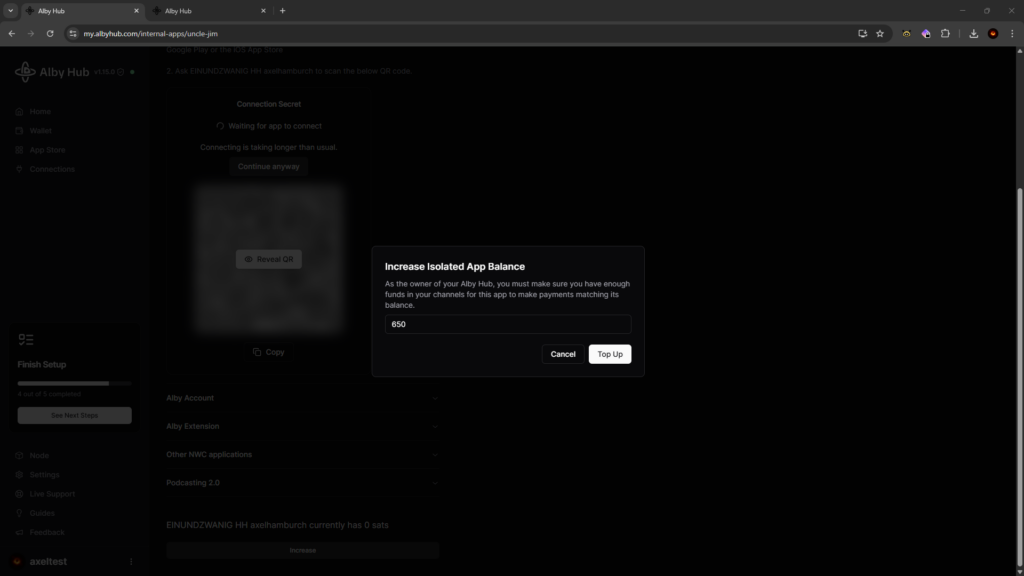
Task: Open a new browser tab
Action: (282, 11)
